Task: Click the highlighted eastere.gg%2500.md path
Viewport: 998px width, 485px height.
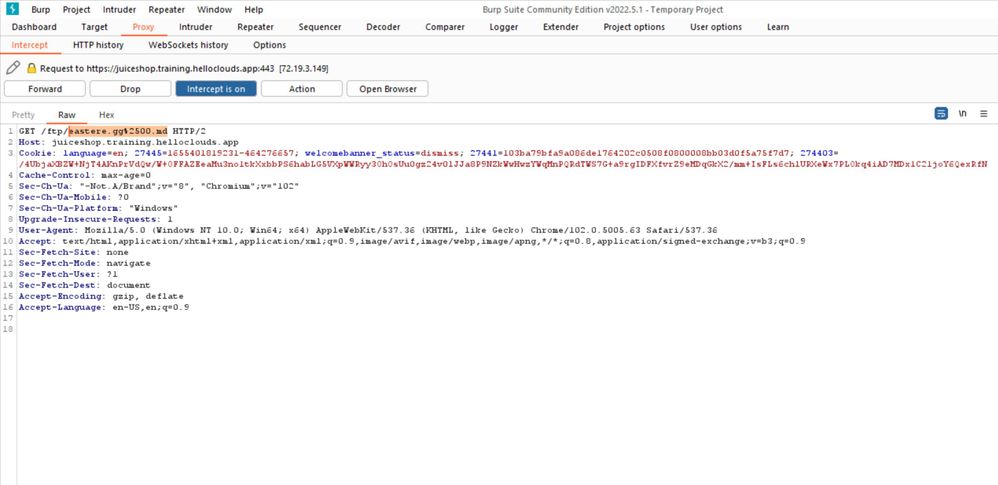Action: click(118, 130)
